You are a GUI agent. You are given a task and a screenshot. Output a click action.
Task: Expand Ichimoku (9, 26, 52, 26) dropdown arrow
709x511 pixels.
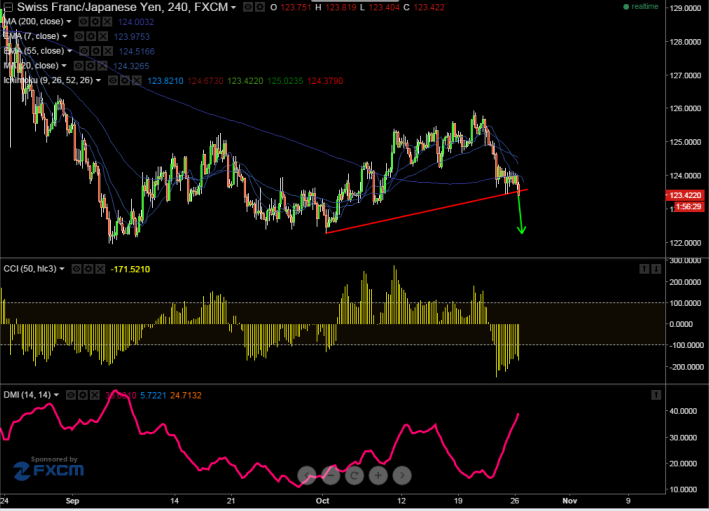pos(98,80)
